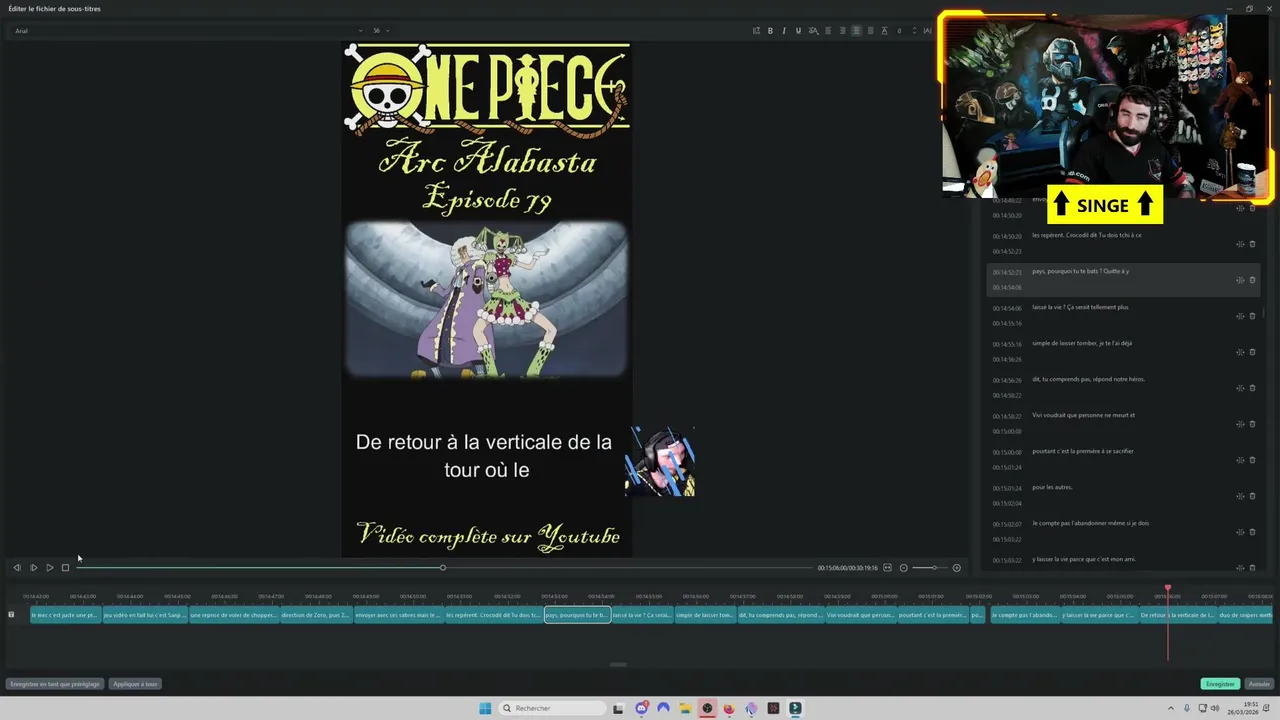Select subtitle row 'simple de laisser tomber, je te l'ai déjà'

point(1122,352)
